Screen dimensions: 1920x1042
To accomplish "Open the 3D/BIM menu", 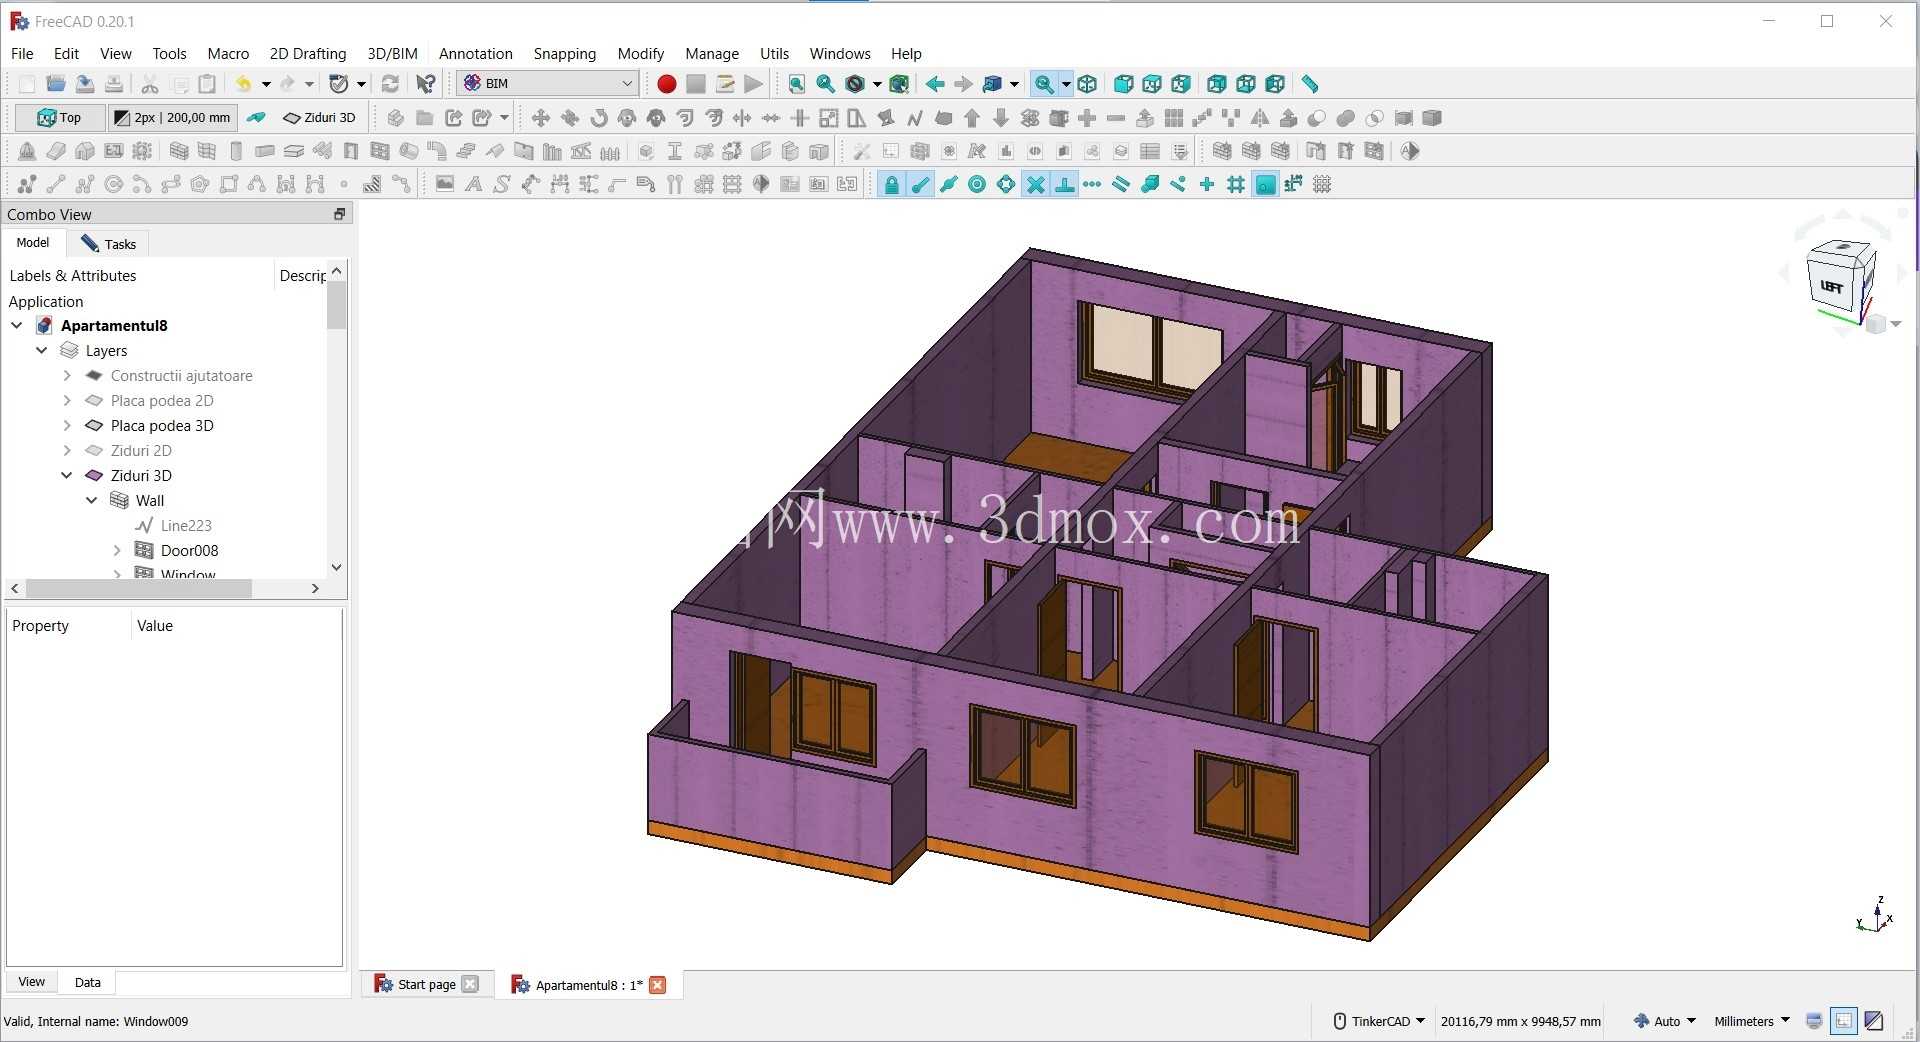I will coord(392,54).
